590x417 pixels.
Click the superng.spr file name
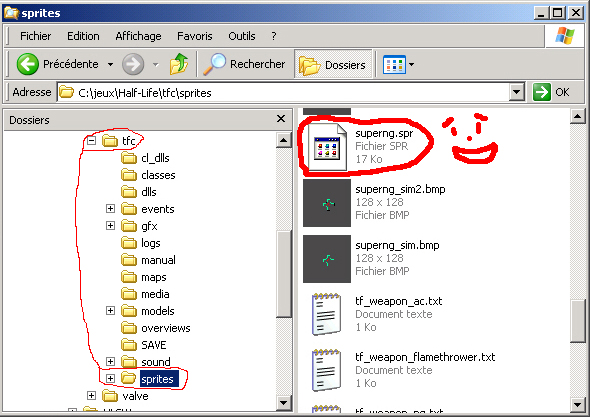point(384,133)
